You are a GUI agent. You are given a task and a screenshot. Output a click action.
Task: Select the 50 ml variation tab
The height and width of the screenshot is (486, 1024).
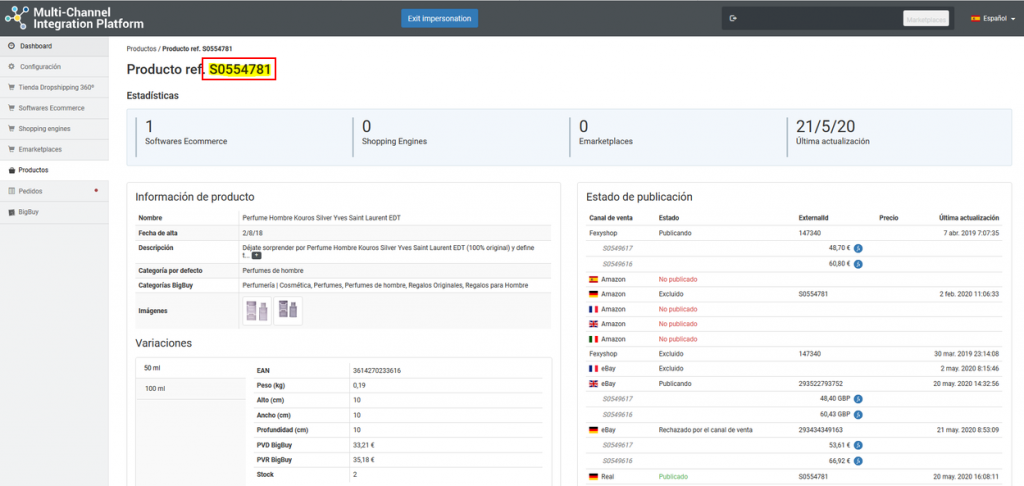[x=153, y=368]
